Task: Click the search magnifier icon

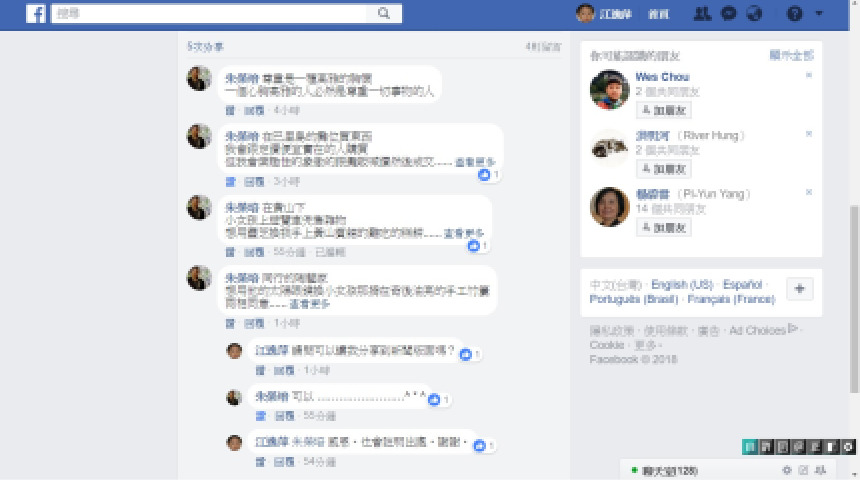Action: pyautogui.click(x=384, y=13)
